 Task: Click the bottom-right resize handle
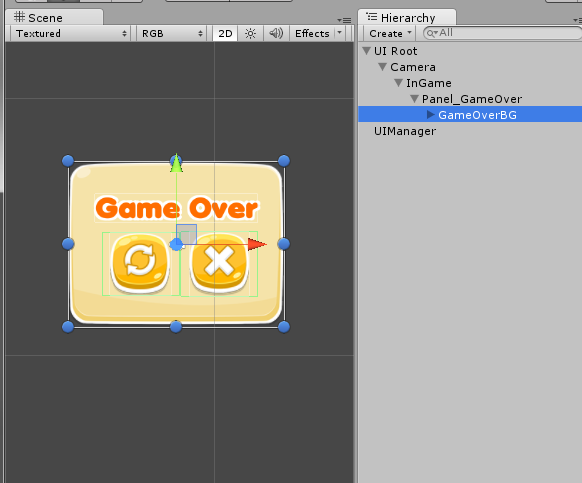click(x=284, y=327)
